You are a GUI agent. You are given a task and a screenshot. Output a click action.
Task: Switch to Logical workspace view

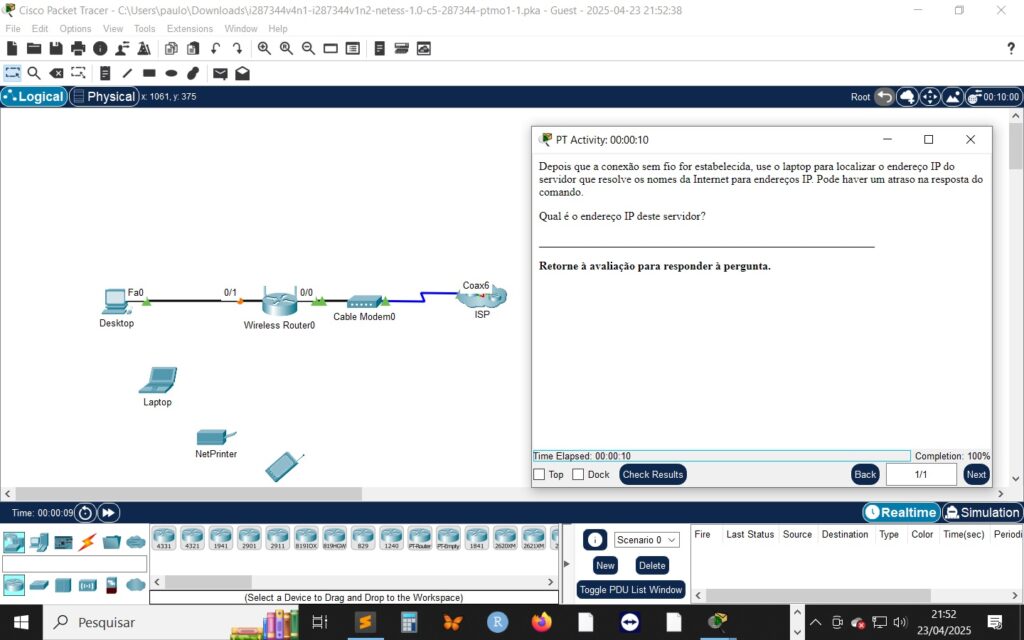(x=34, y=97)
